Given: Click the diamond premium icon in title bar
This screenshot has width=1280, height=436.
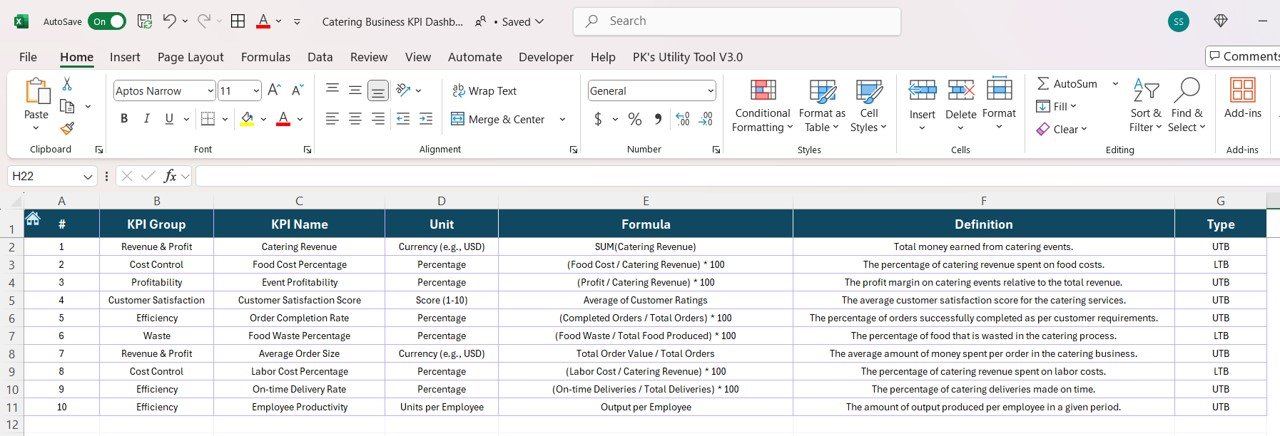Looking at the screenshot, I should point(1221,21).
